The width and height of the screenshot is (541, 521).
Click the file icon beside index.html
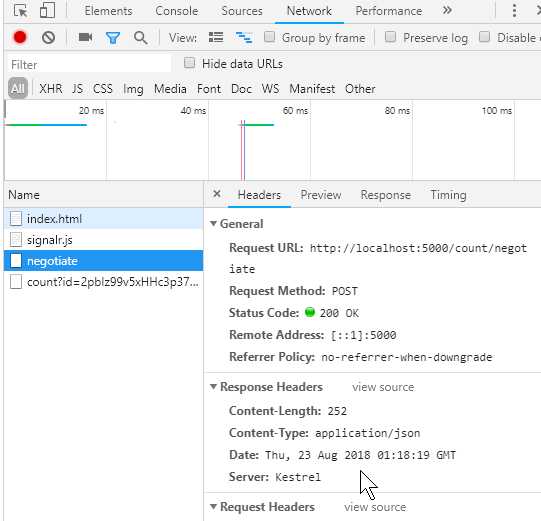pos(16,219)
